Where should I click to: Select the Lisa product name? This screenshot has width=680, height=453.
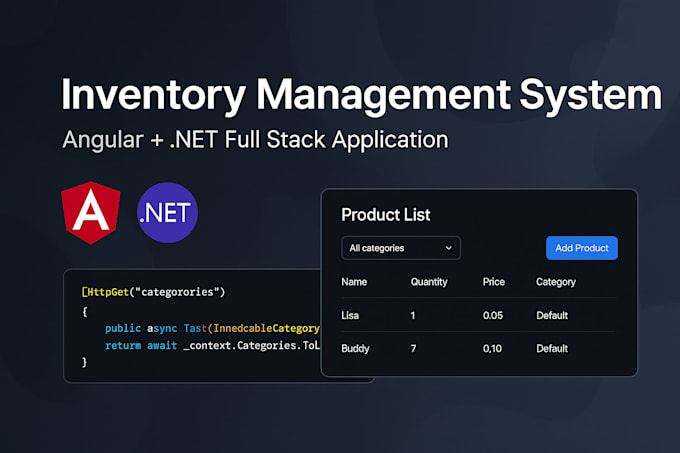350,315
